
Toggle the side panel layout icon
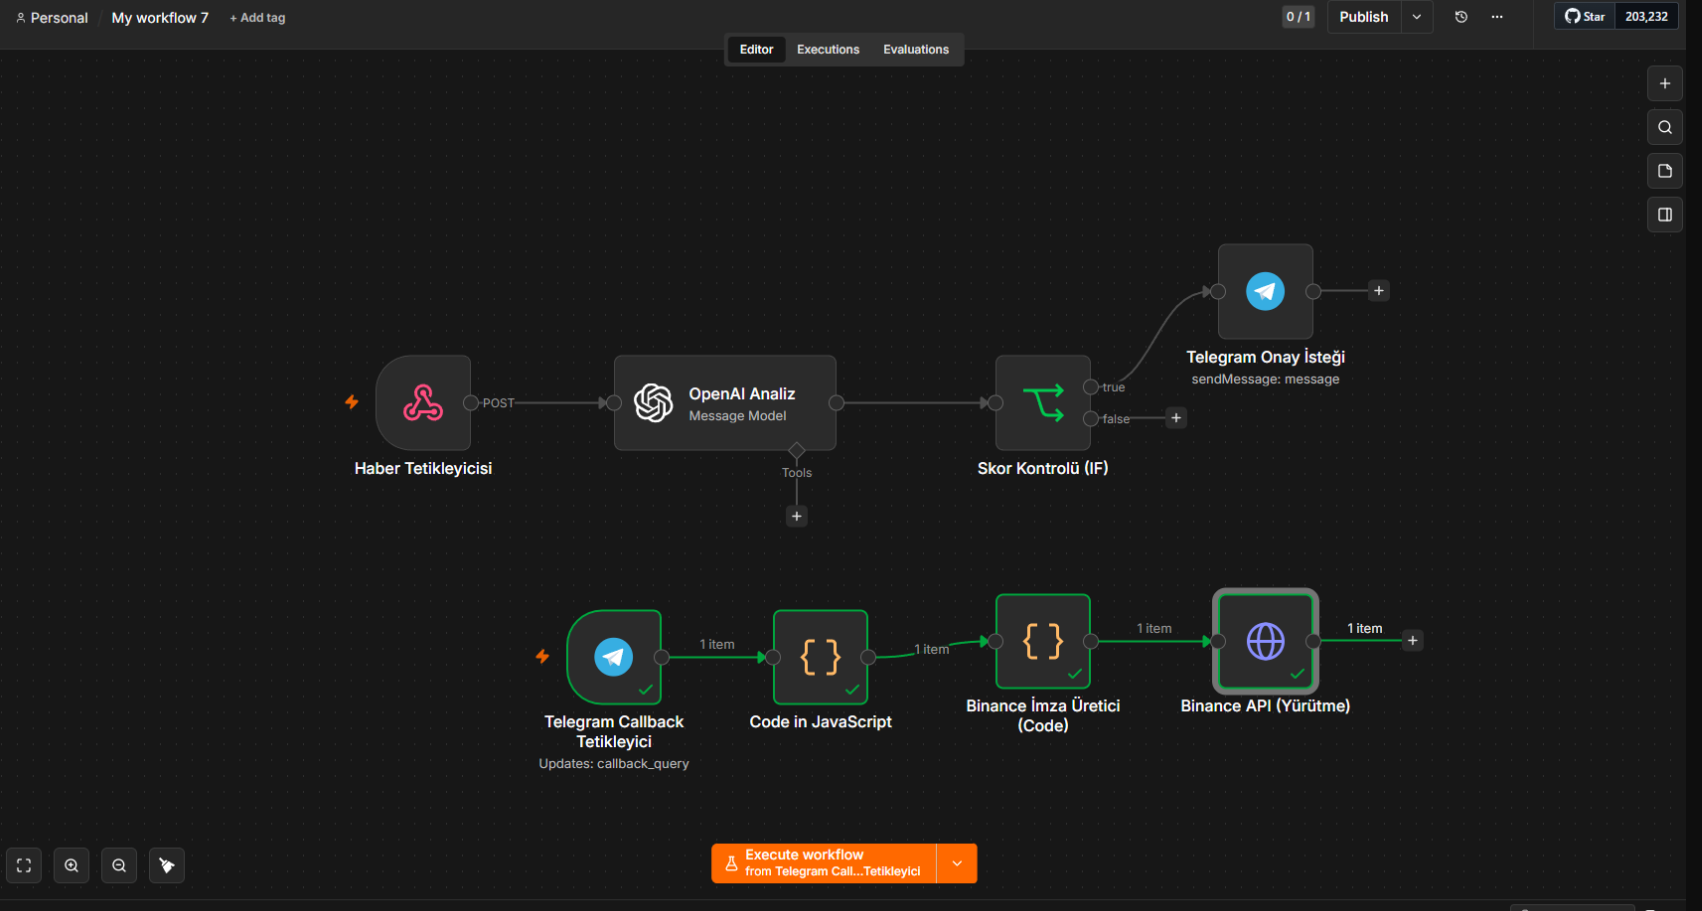click(1665, 214)
